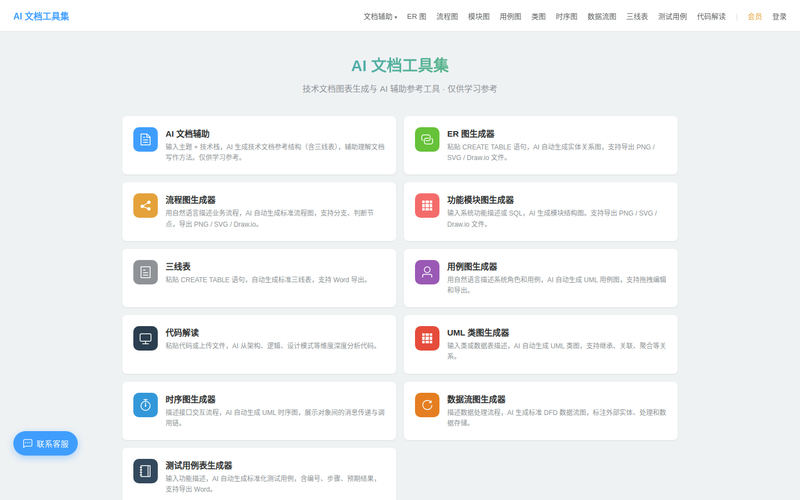This screenshot has height=500, width=800.
Task: Open 类图 from the navigation bar
Action: click(x=538, y=16)
